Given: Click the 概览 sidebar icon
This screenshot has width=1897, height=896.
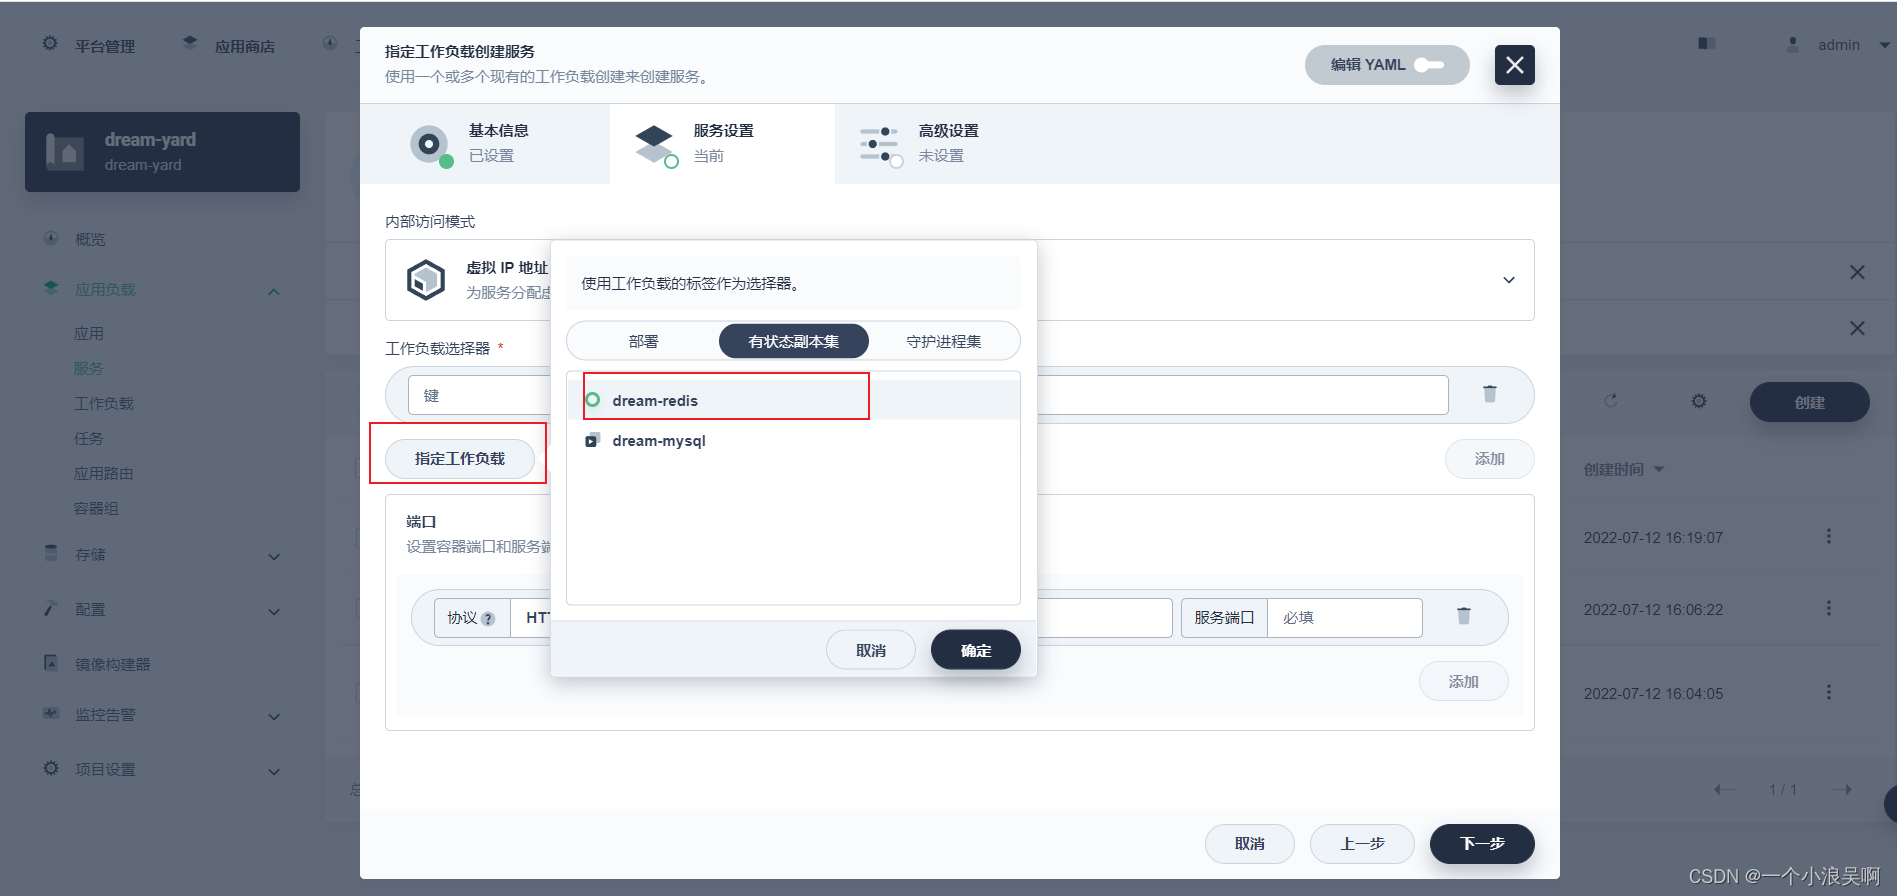Looking at the screenshot, I should (x=51, y=238).
